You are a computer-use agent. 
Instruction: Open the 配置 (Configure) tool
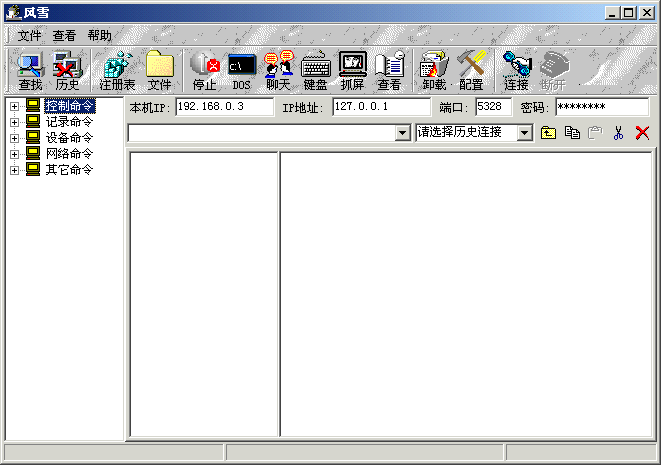pos(471,71)
